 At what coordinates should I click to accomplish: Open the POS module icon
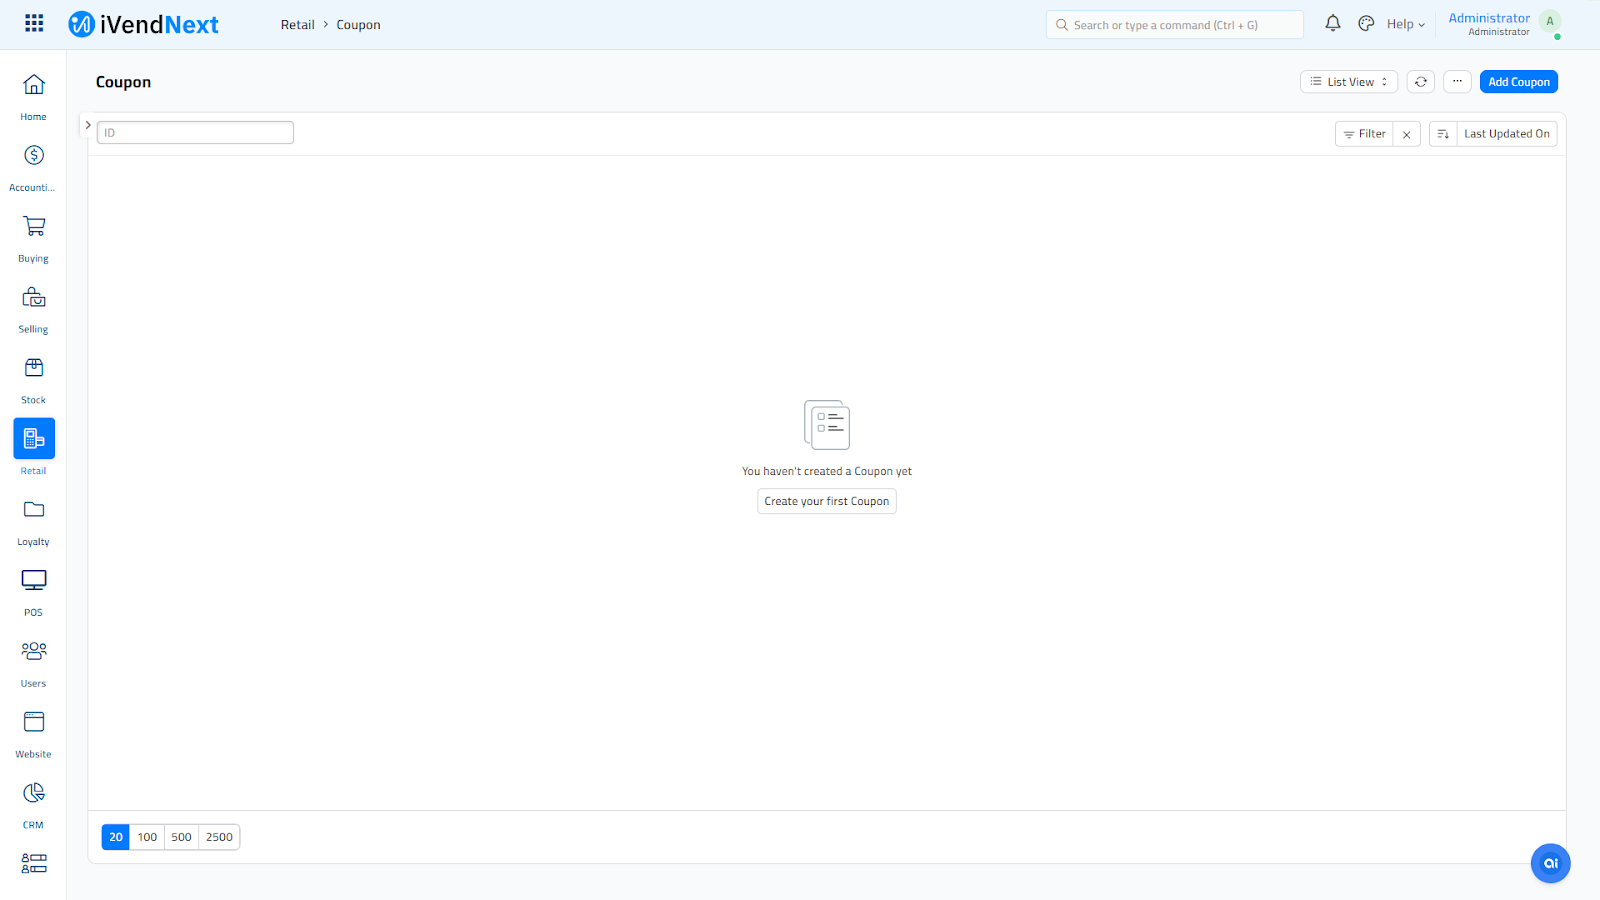(x=34, y=581)
